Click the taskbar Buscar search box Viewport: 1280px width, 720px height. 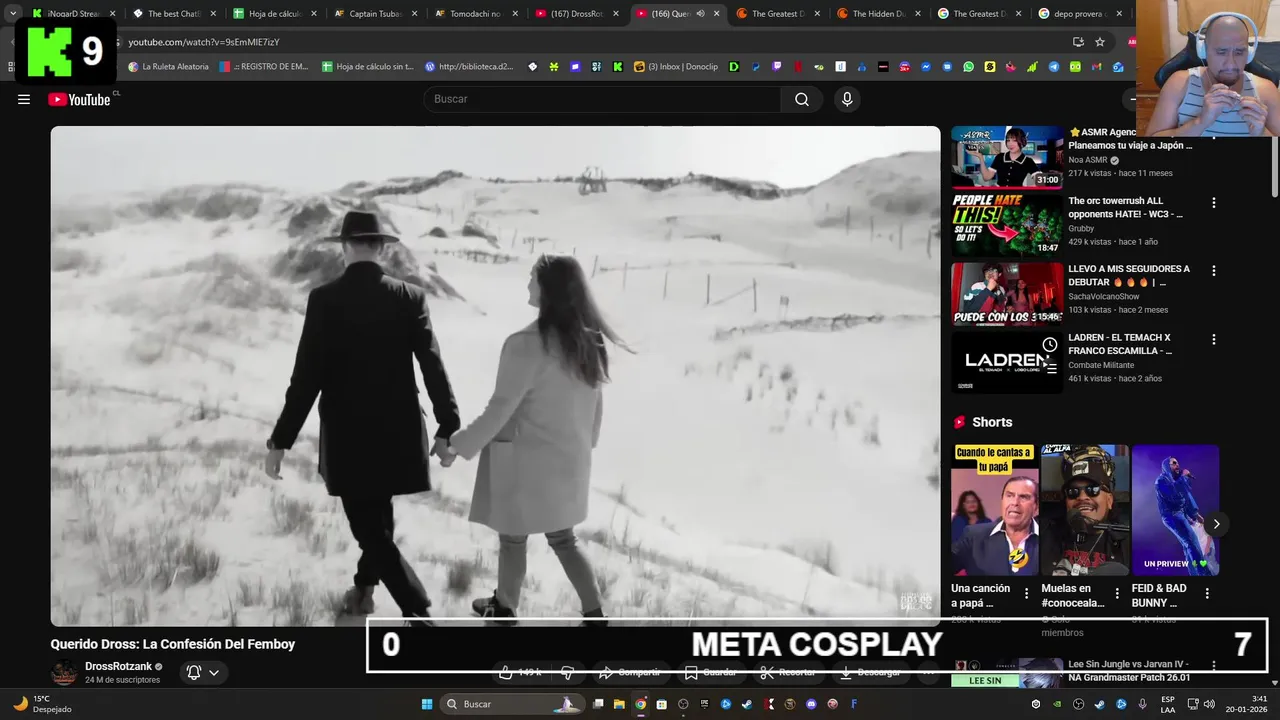pyautogui.click(x=512, y=704)
